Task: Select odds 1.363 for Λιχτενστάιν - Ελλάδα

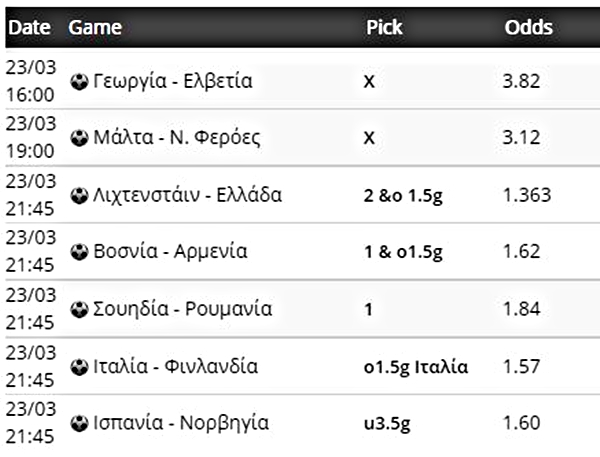Action: (x=527, y=195)
